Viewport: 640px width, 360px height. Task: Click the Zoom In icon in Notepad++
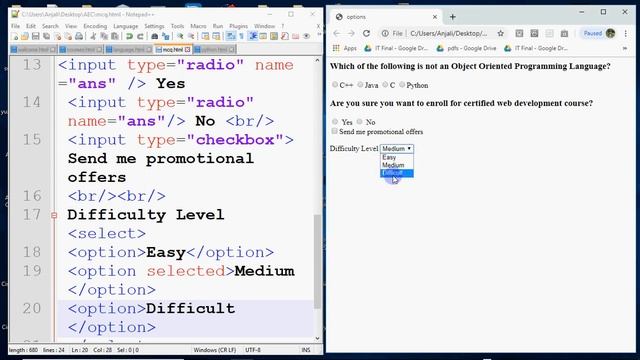180,37
